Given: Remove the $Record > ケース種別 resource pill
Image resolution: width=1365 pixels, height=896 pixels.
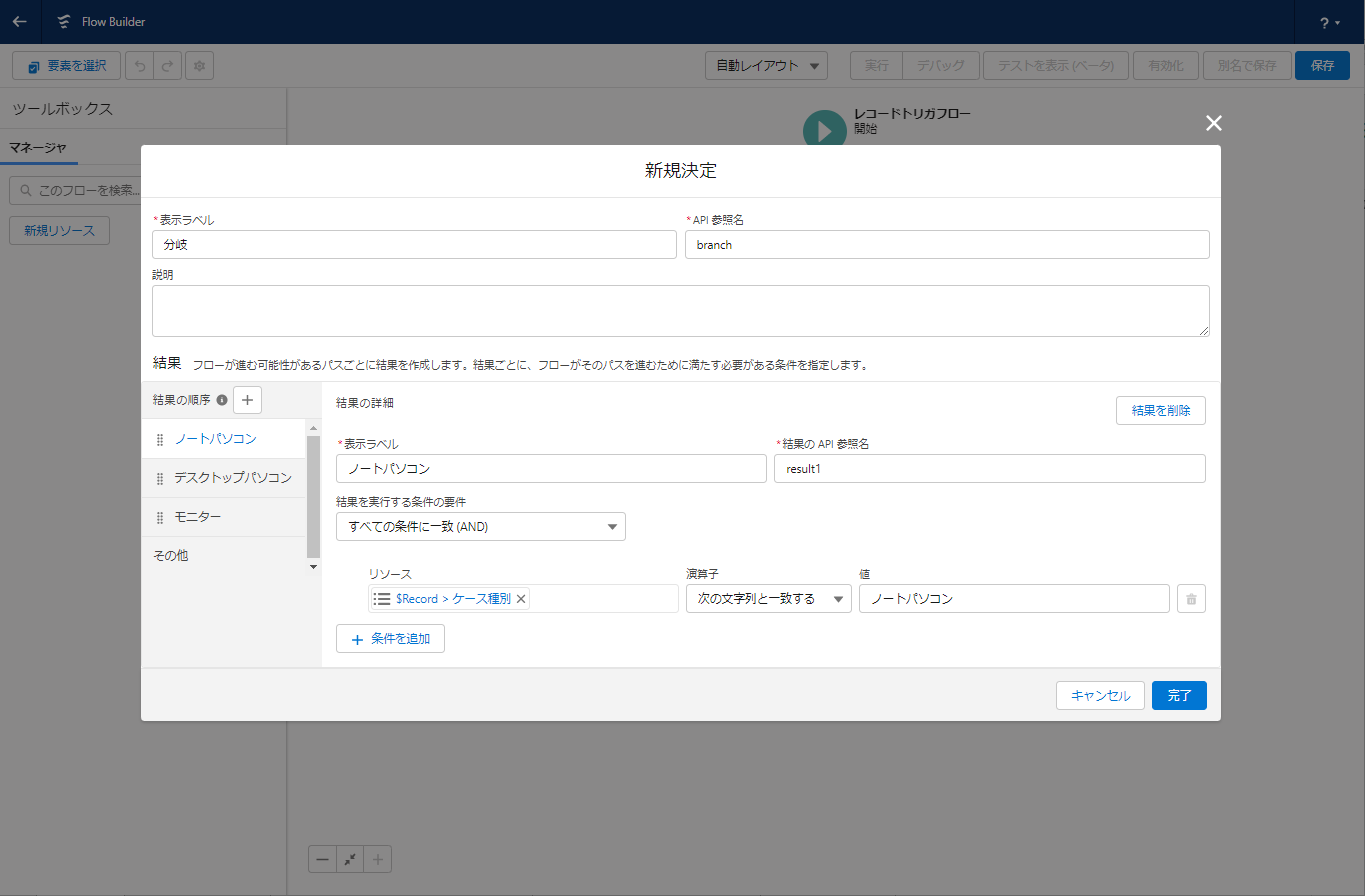Looking at the screenshot, I should 521,599.
